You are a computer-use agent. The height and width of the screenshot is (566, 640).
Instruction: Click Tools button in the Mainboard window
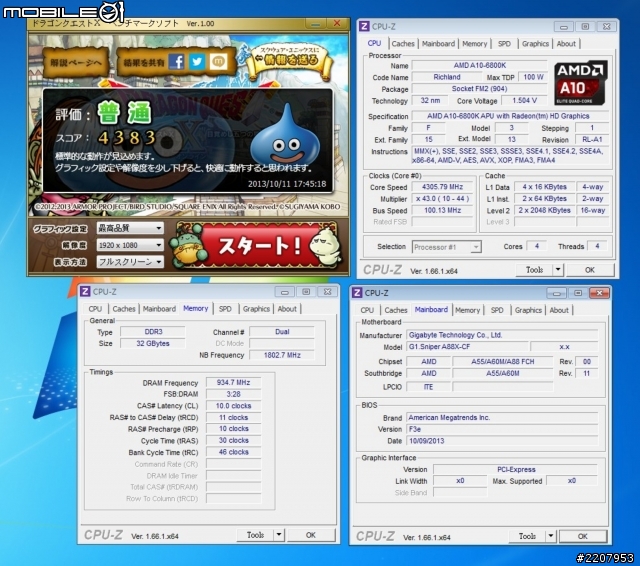pyautogui.click(x=527, y=536)
